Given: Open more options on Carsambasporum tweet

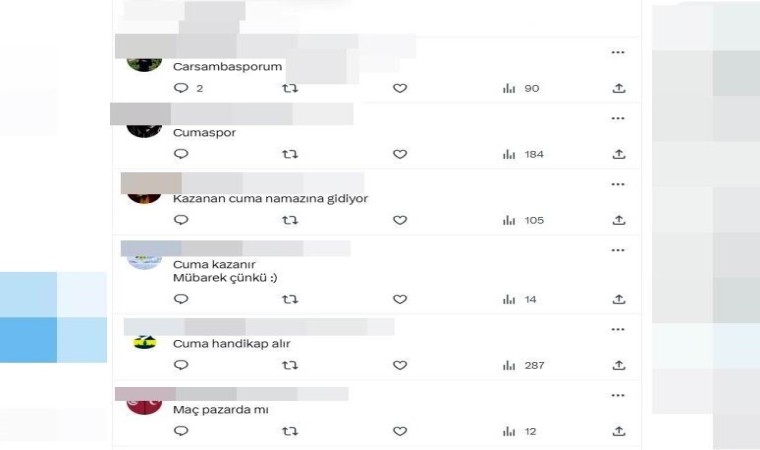Looking at the screenshot, I should (x=618, y=52).
